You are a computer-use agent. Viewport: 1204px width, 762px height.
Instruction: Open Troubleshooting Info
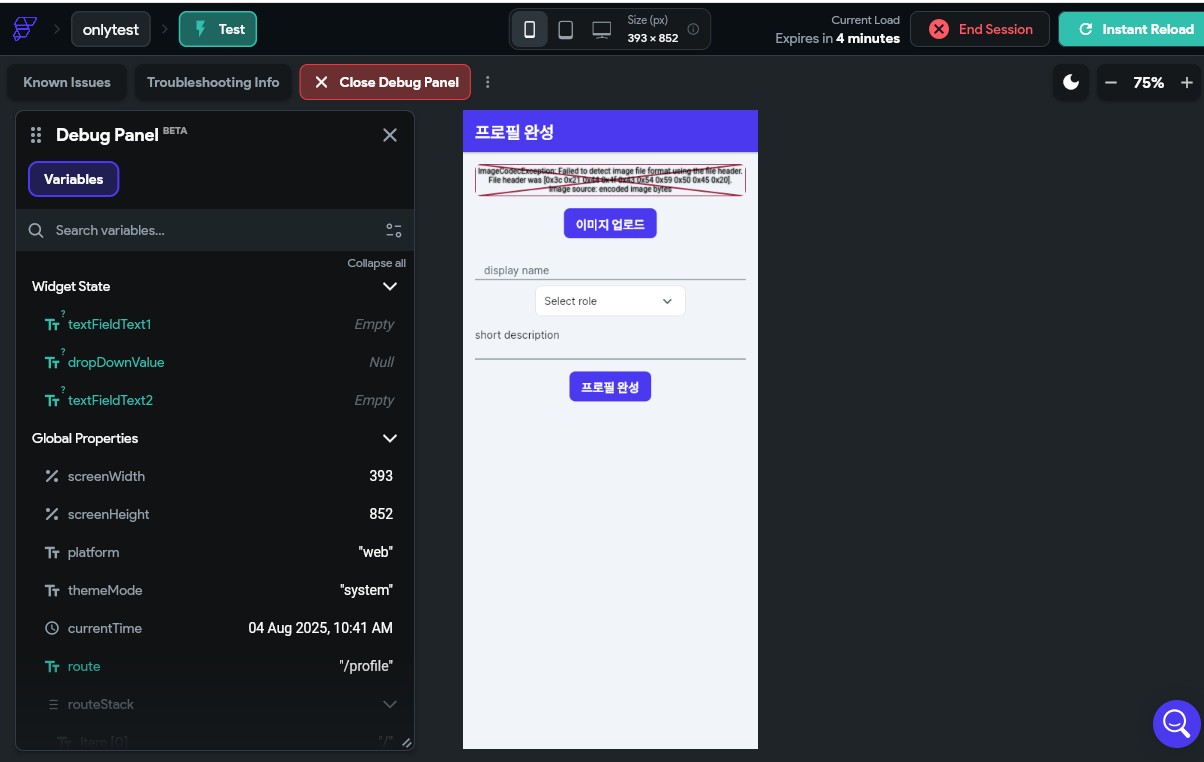tap(213, 82)
